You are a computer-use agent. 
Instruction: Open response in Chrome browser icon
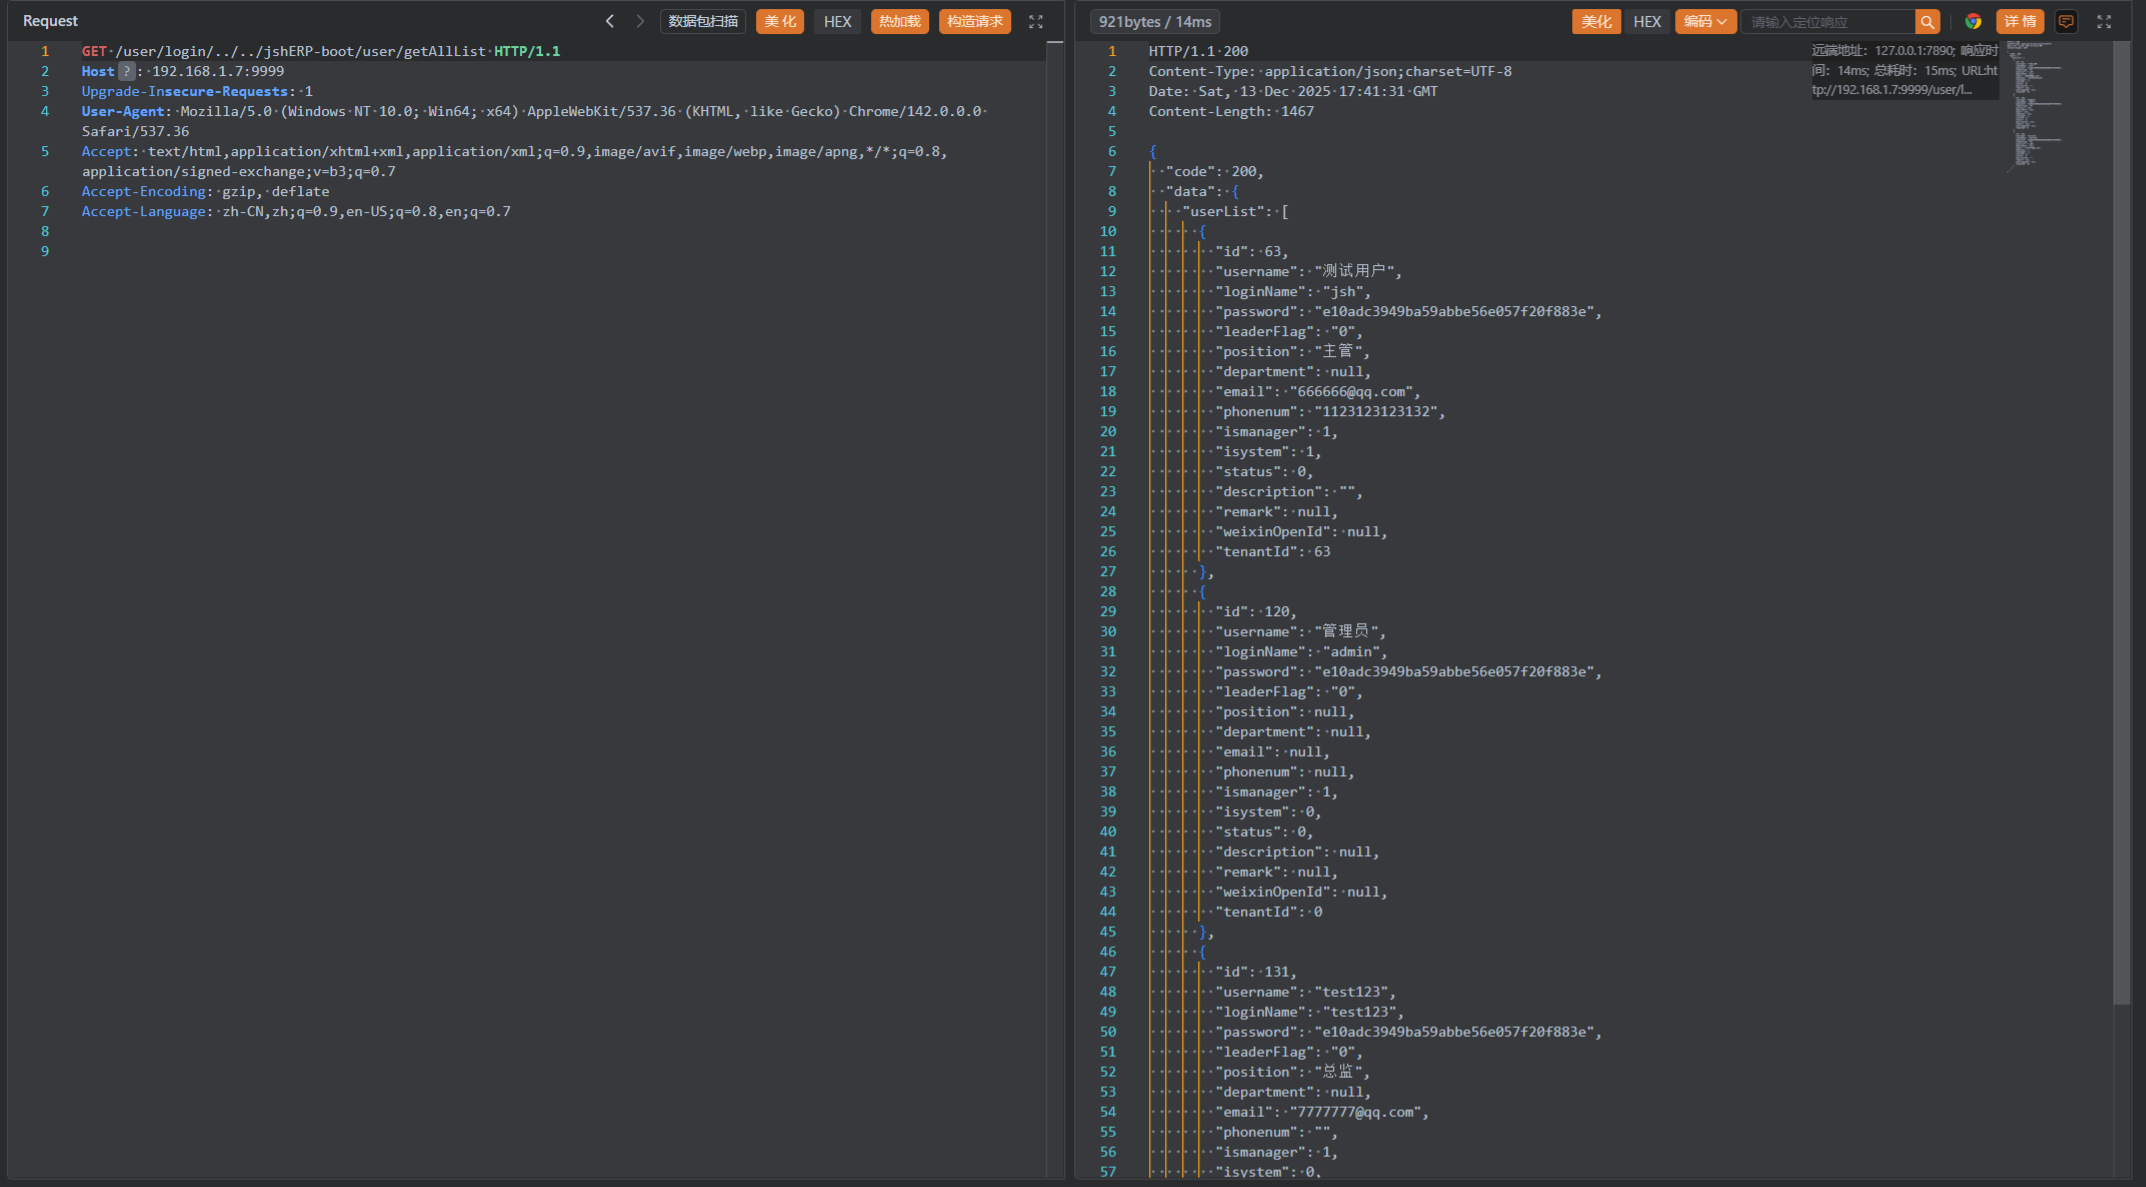pos(1973,21)
